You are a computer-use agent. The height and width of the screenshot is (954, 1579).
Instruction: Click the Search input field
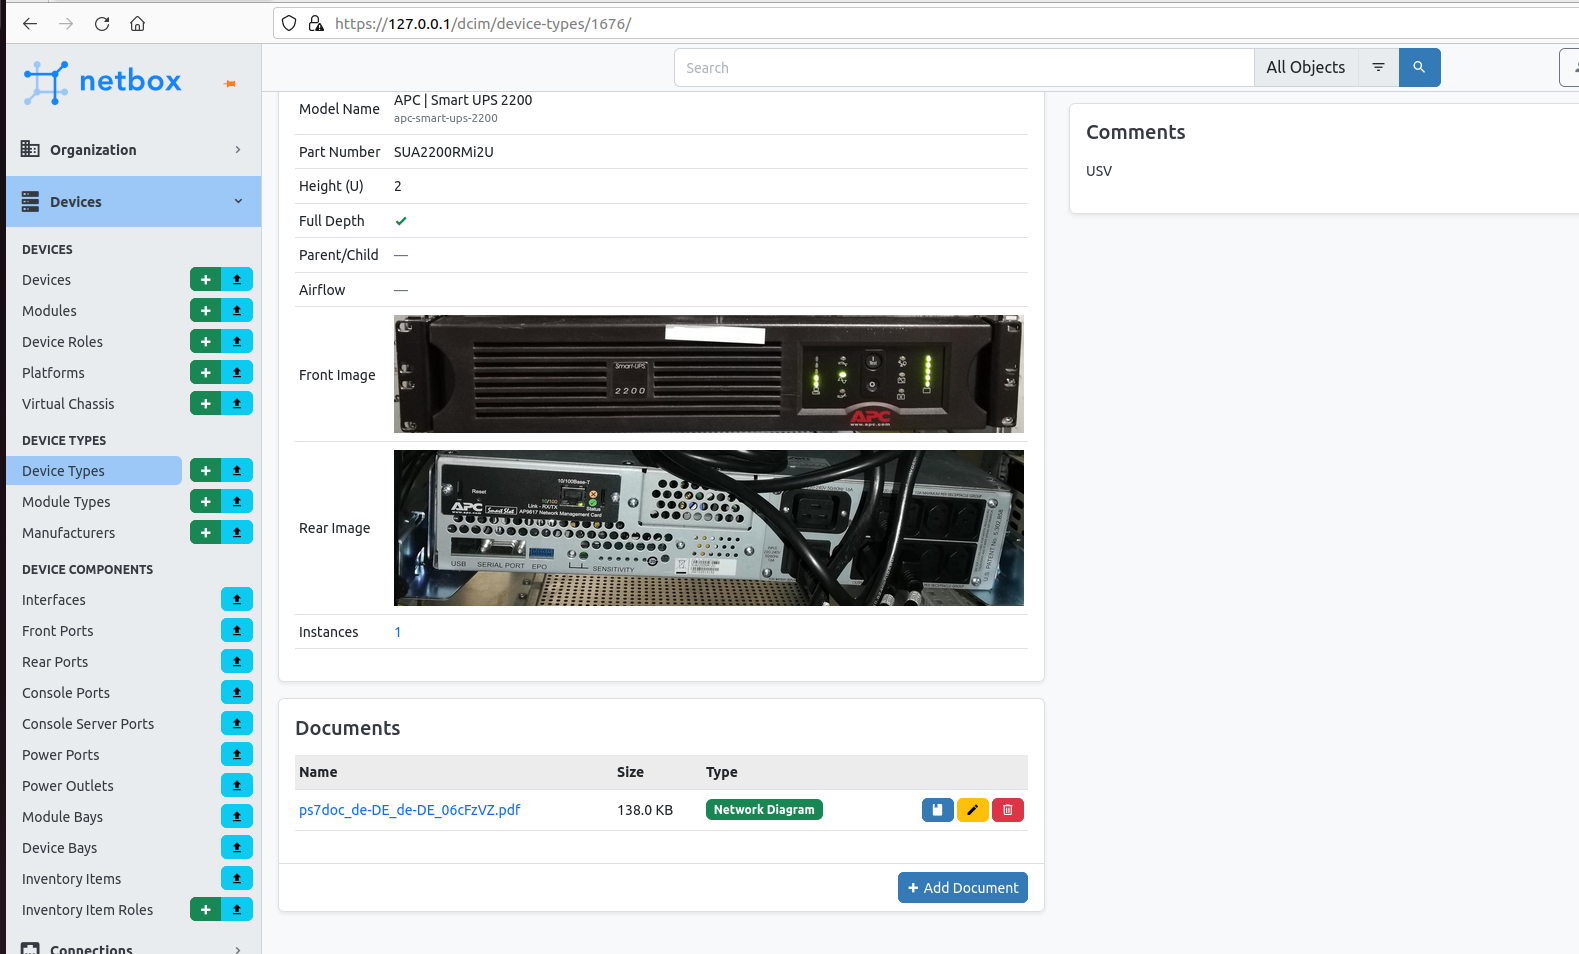[x=964, y=67]
